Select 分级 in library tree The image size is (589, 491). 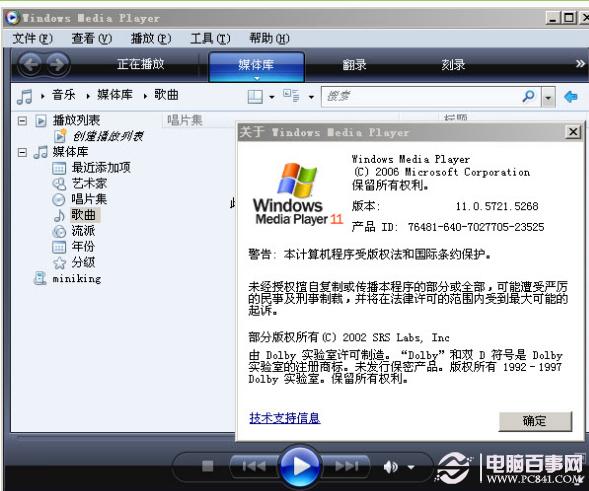tap(83, 262)
